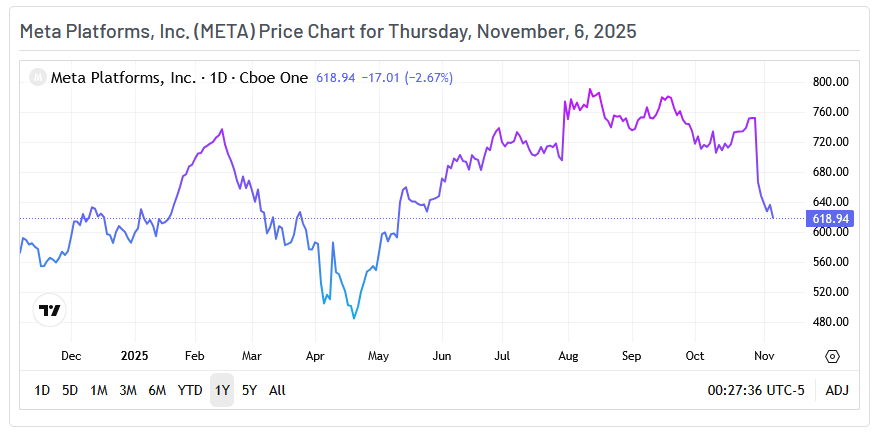Click the 618.94 current price label
Viewport: 875px width, 433px height.
832,218
